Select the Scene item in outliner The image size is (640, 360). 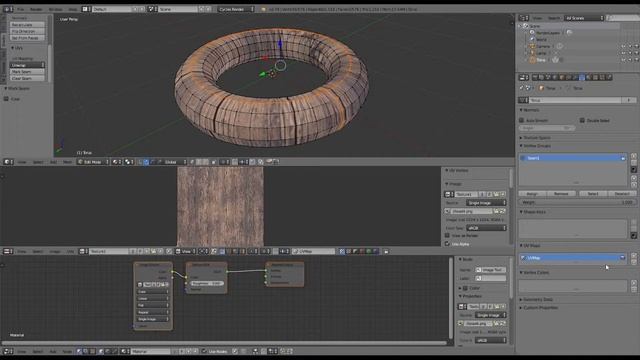tap(534, 26)
